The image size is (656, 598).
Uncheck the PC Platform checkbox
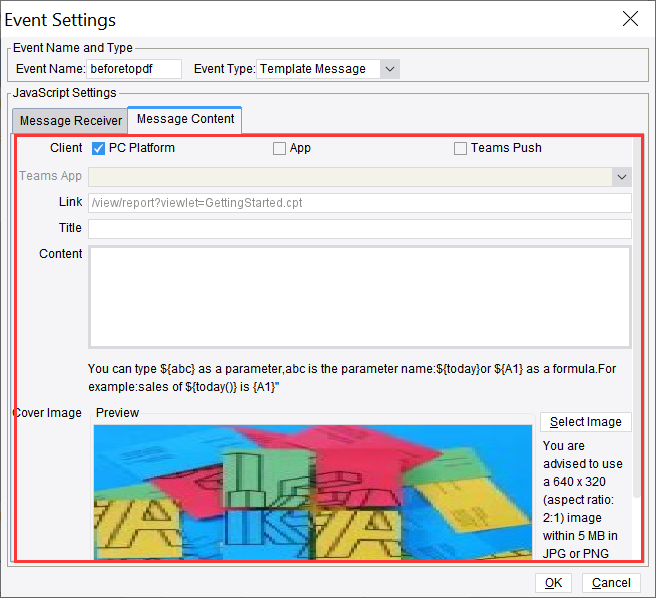point(98,149)
